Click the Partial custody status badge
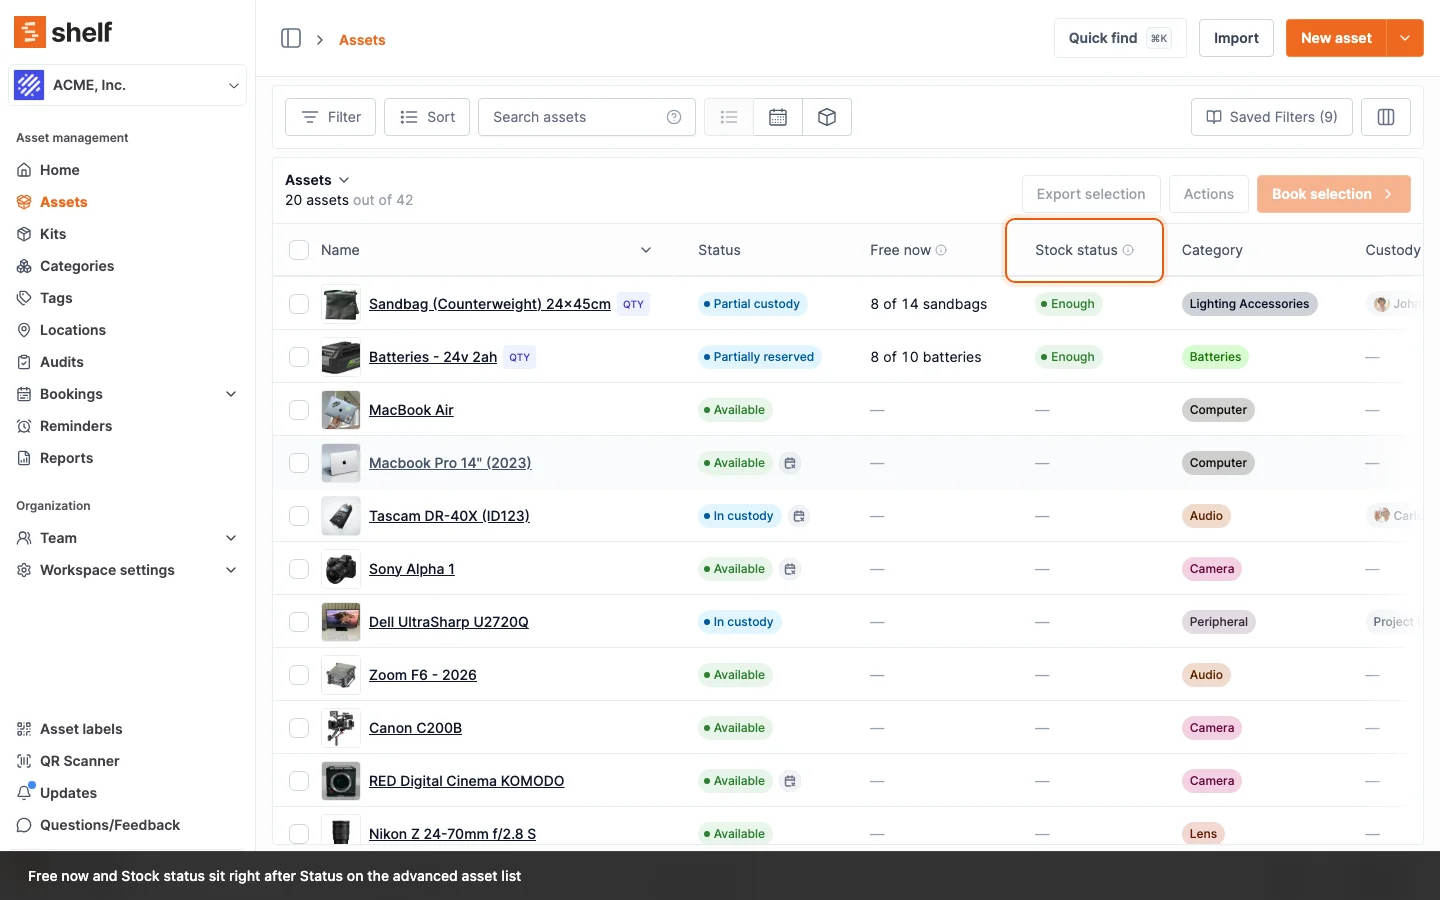1440x900 pixels. pyautogui.click(x=752, y=304)
